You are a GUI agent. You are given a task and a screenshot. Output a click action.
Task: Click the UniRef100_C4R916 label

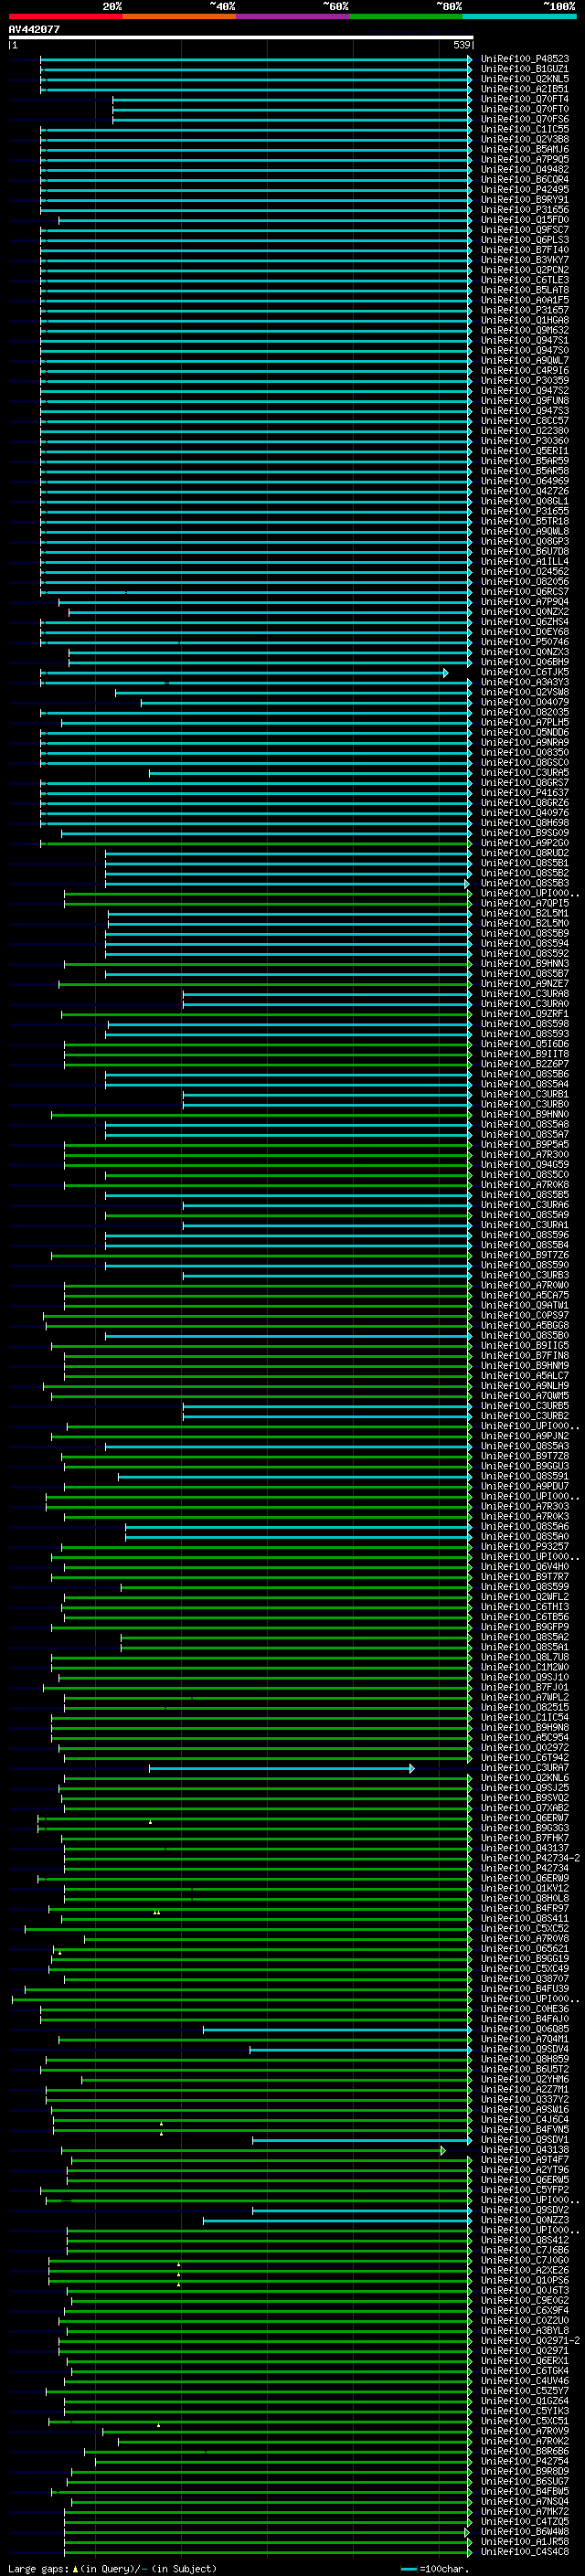point(525,370)
